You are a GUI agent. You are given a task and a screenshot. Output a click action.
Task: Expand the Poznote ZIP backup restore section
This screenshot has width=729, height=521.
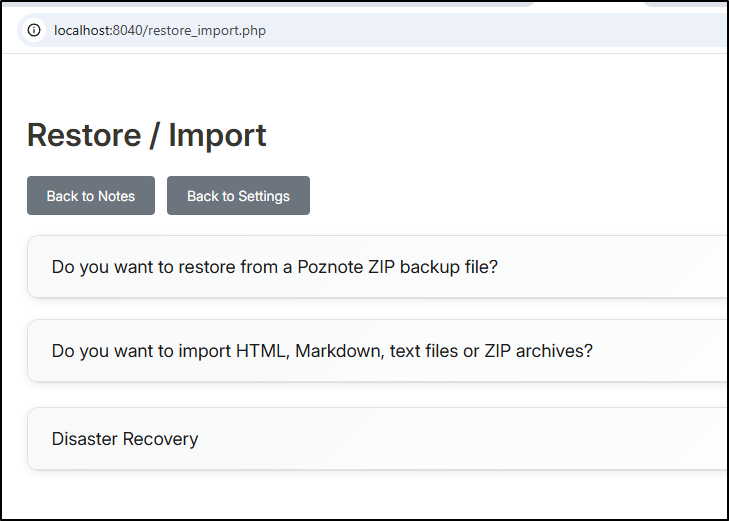point(275,268)
